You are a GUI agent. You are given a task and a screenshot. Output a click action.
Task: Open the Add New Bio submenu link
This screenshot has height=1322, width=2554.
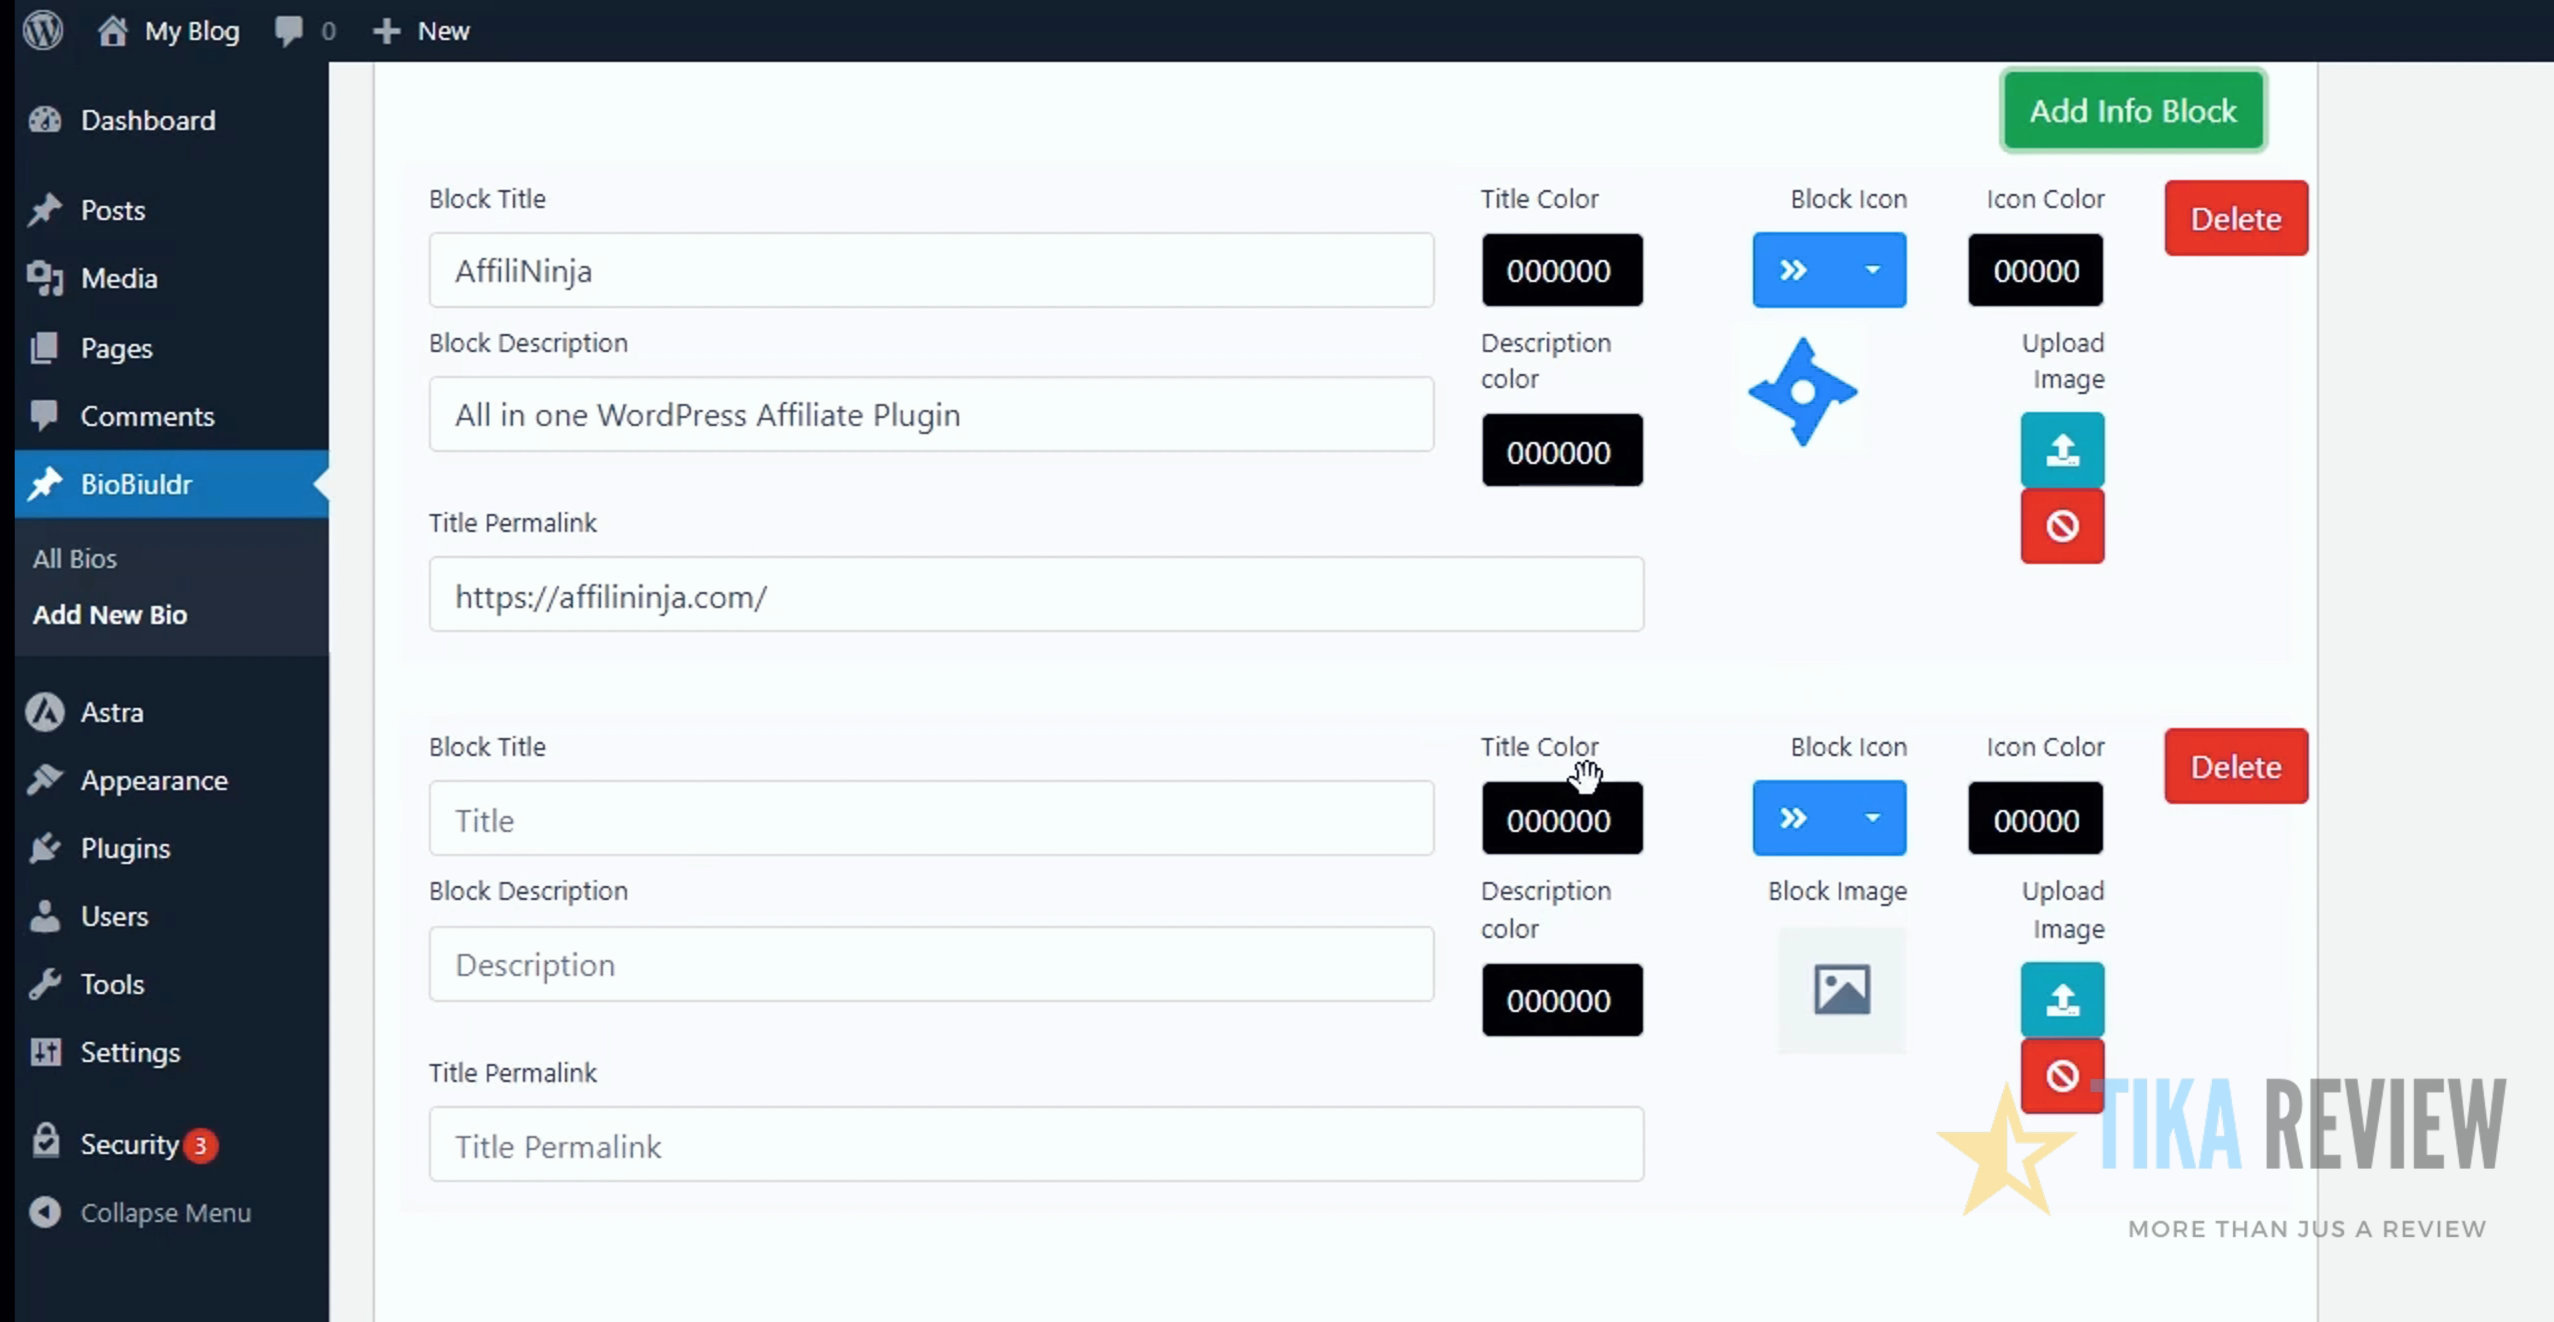(110, 614)
